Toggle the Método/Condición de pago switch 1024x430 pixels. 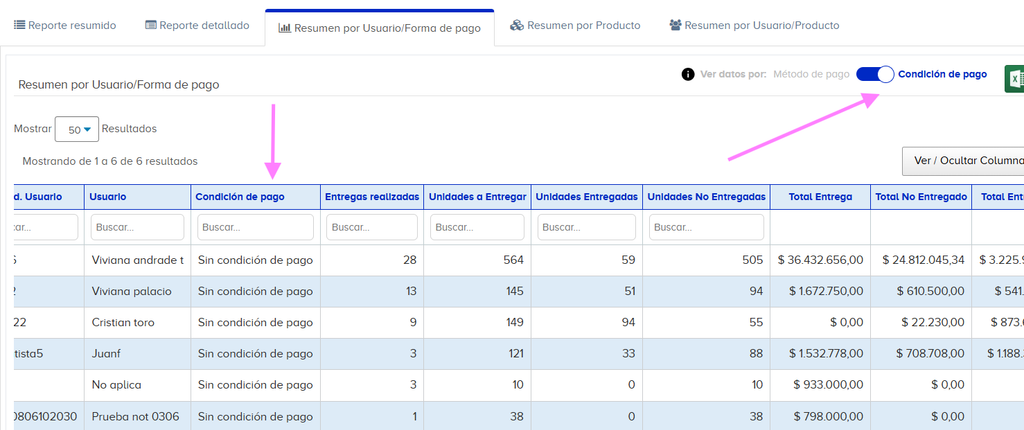pyautogui.click(x=874, y=74)
